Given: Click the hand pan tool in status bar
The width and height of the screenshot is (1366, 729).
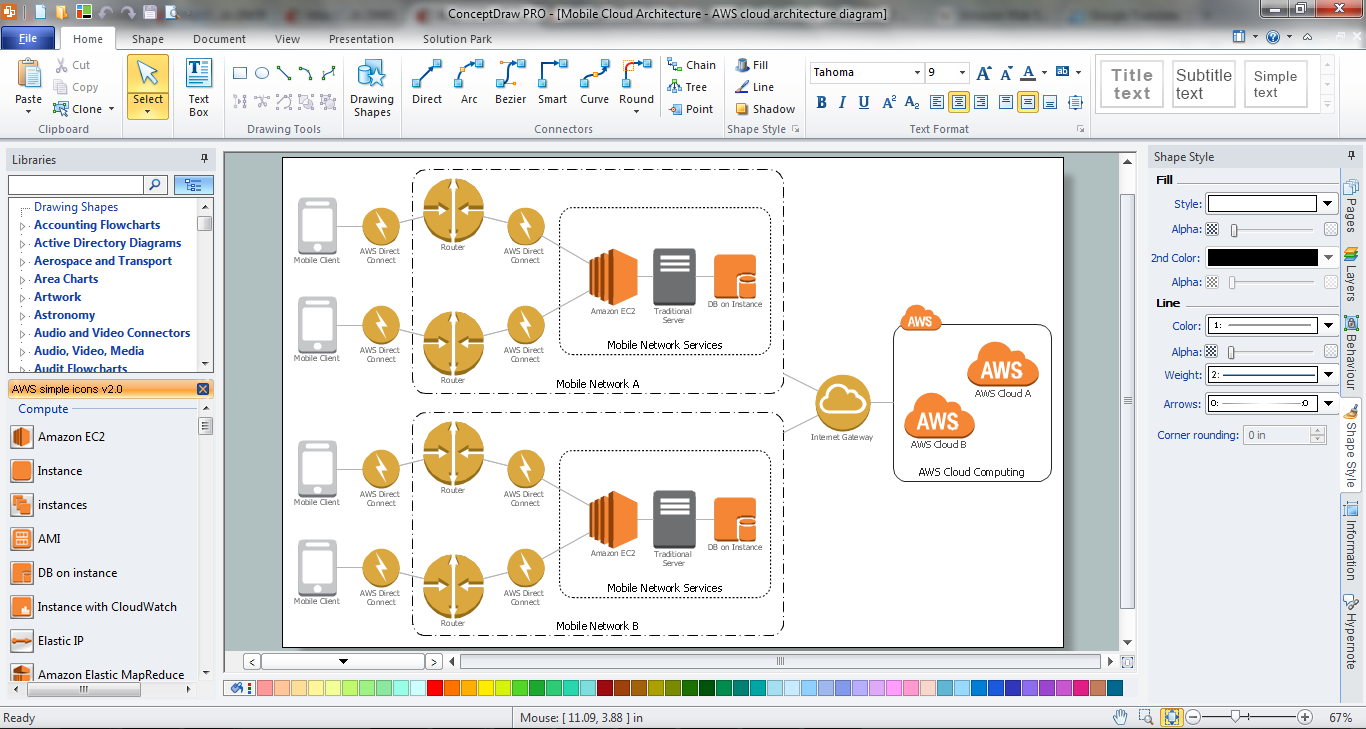Looking at the screenshot, I should 1120,717.
